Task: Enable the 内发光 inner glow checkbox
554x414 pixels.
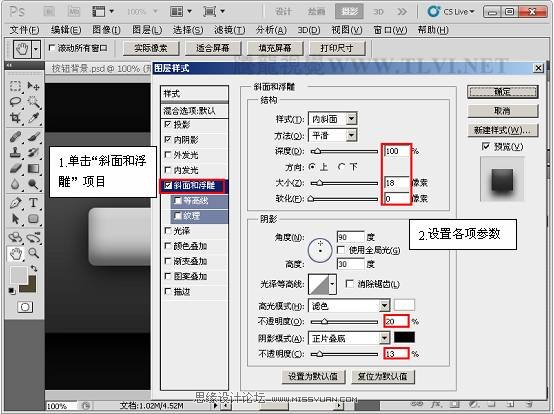Action: click(168, 170)
